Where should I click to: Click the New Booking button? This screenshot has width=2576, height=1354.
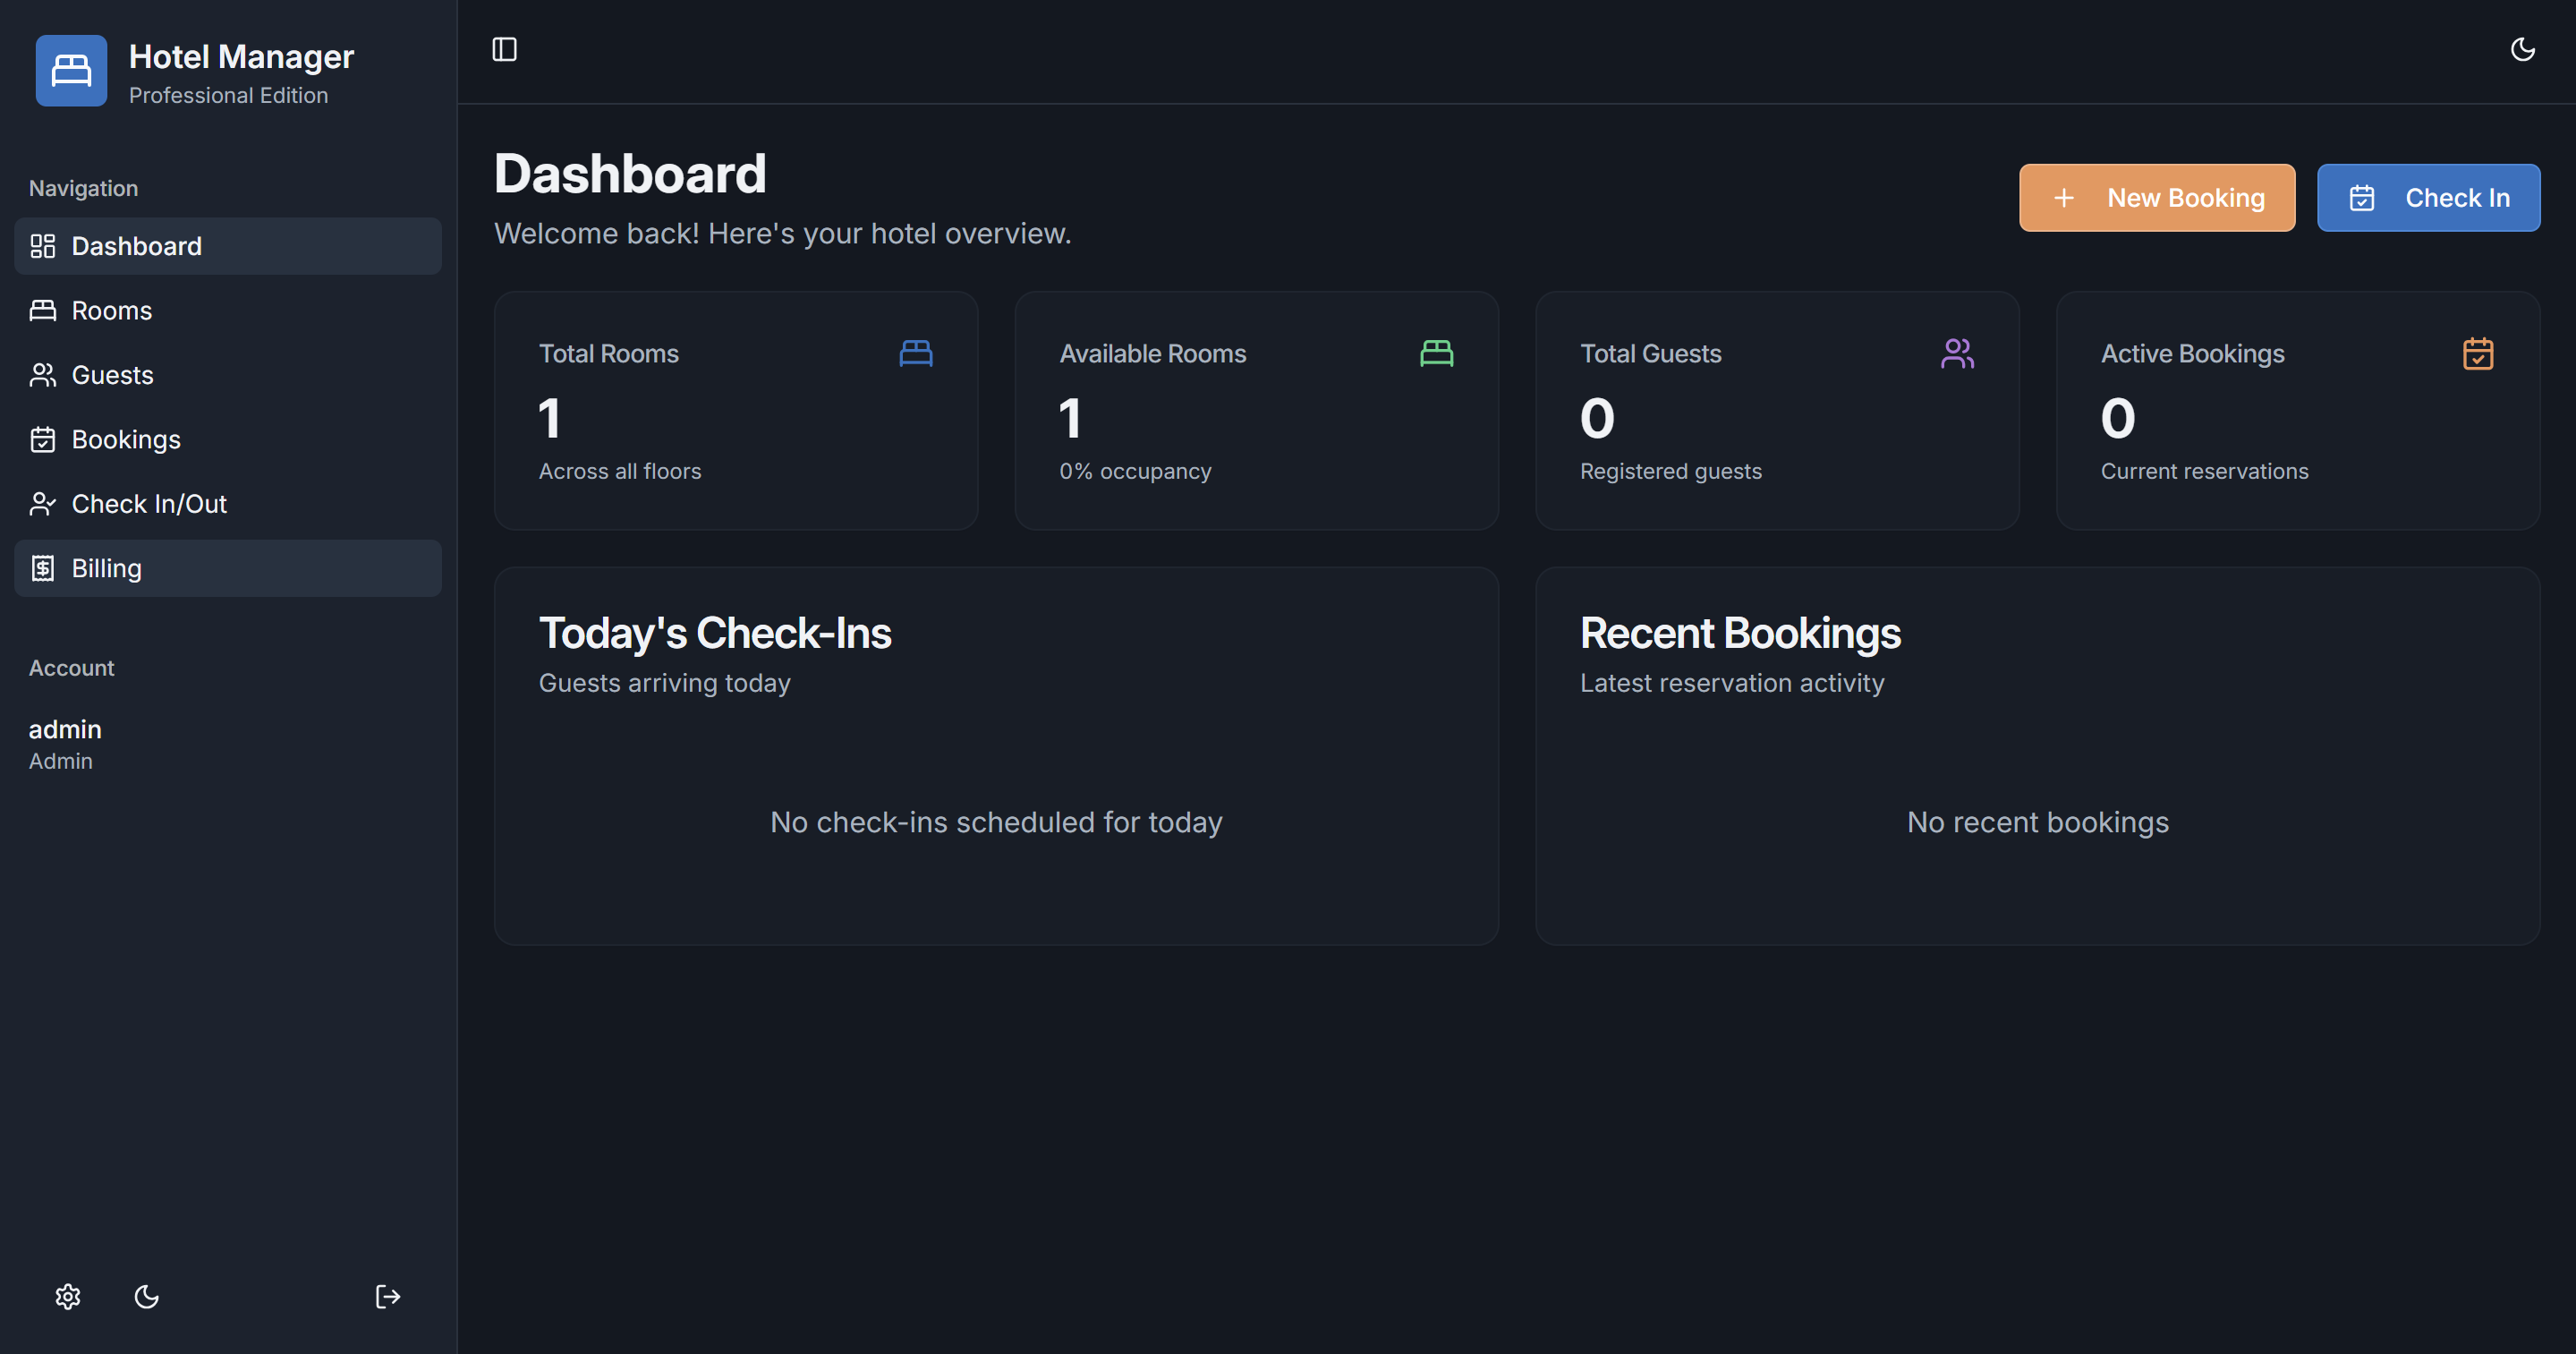[2156, 198]
